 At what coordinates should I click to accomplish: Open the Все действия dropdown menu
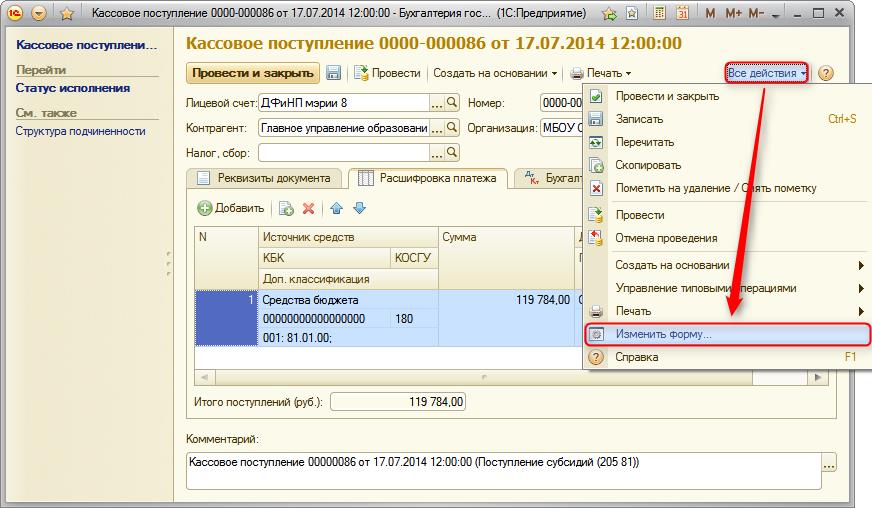[x=767, y=73]
